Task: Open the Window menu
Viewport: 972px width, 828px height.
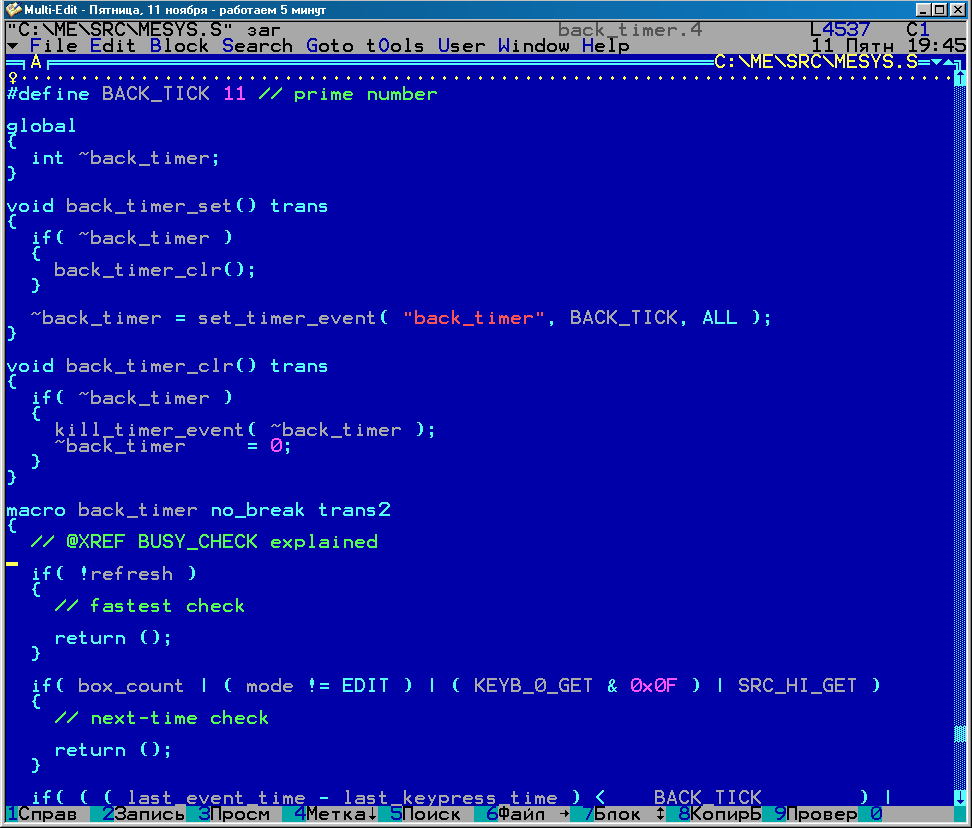Action: 533,46
